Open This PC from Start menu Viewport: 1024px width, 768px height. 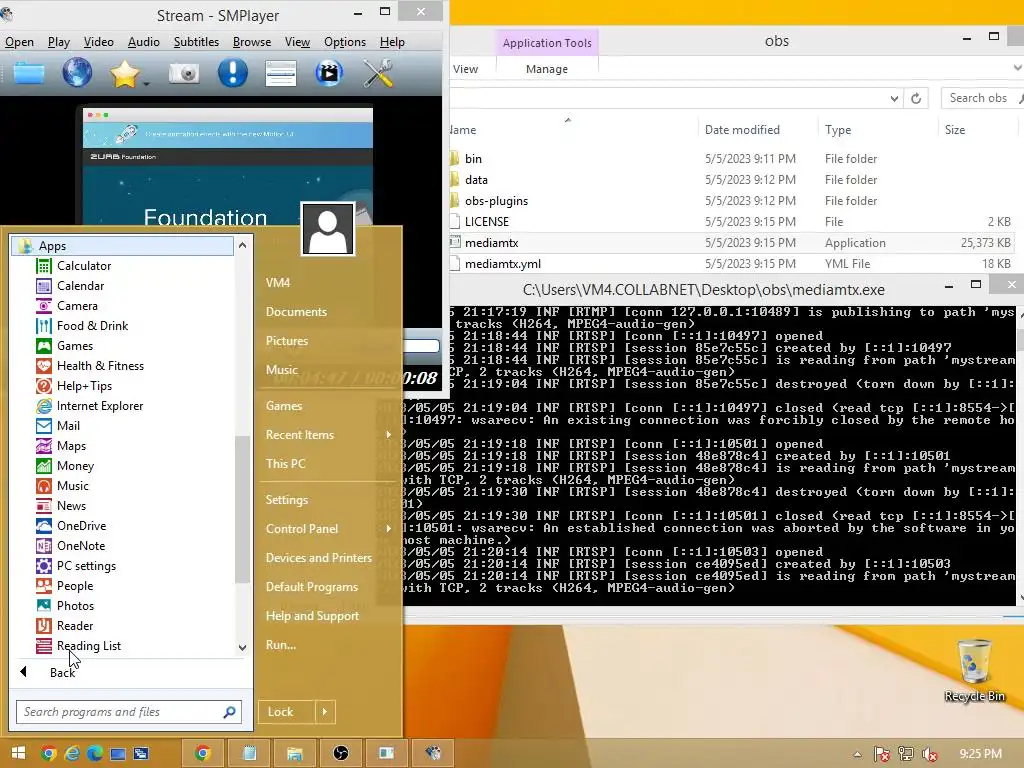[x=285, y=464]
